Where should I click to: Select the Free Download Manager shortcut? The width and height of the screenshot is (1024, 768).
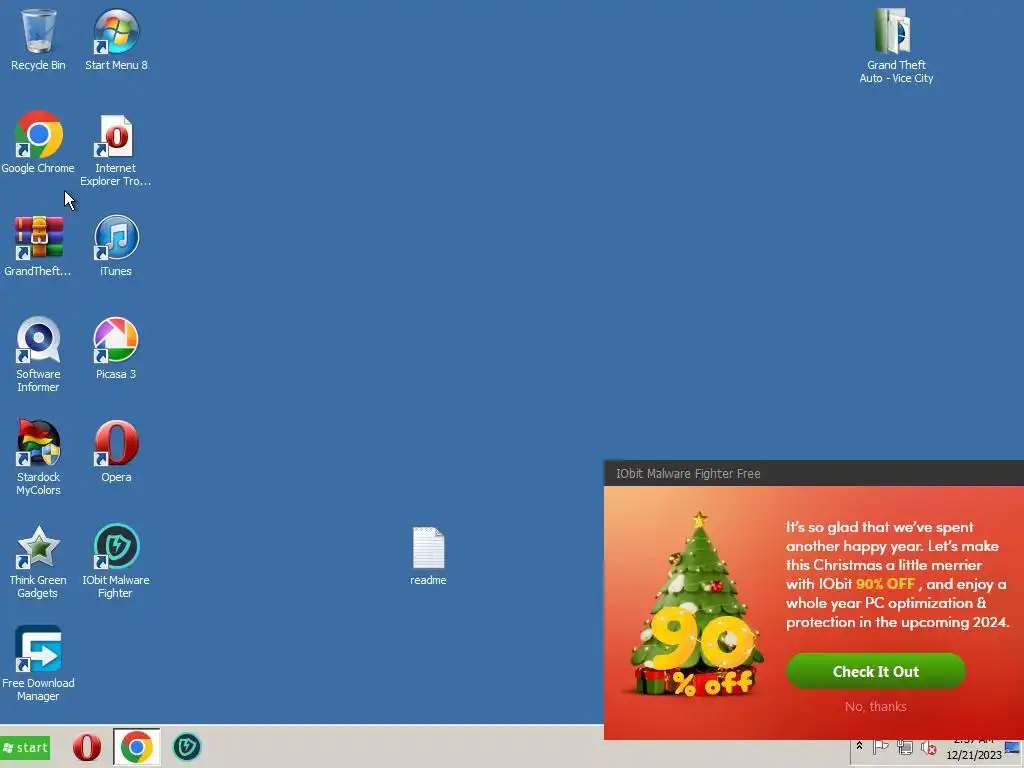[38, 664]
